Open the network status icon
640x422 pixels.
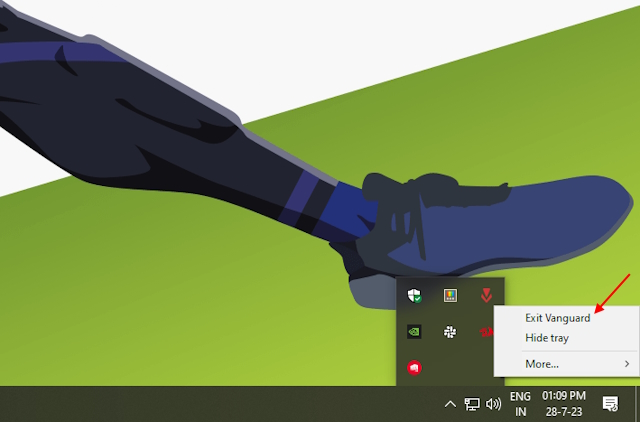tap(472, 404)
